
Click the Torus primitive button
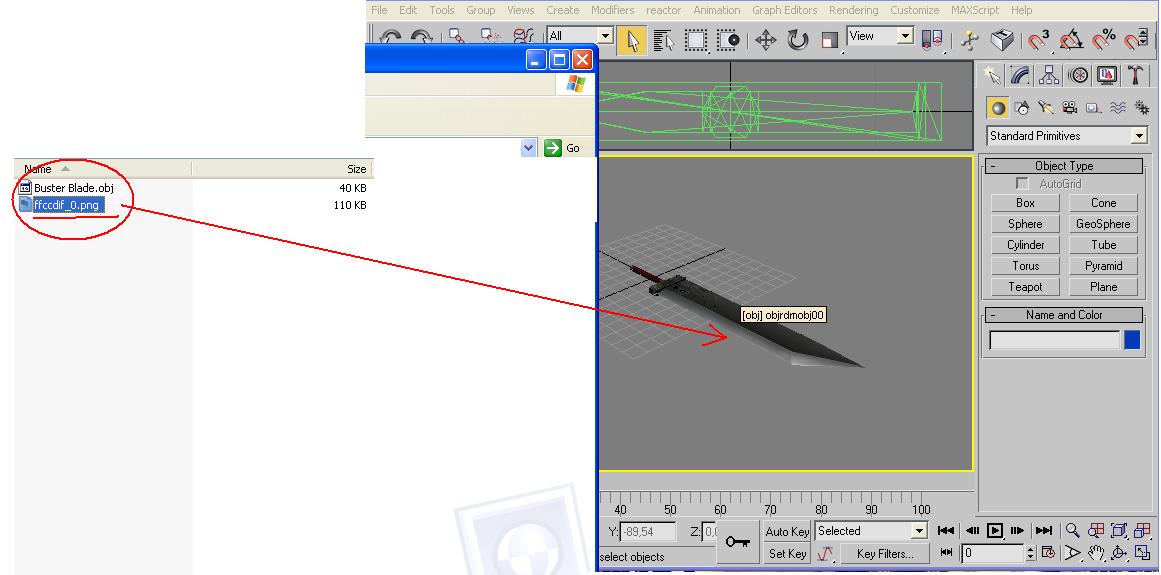pos(1026,266)
